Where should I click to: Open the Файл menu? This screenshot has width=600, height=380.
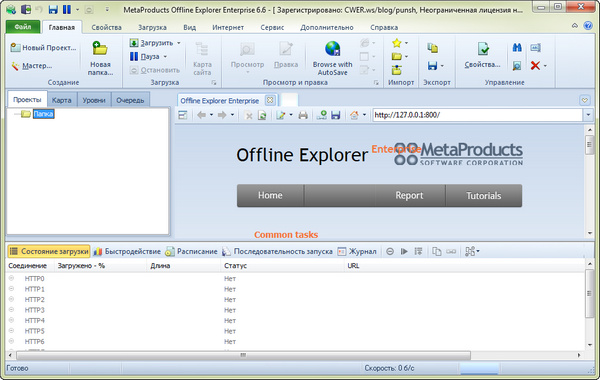pyautogui.click(x=23, y=27)
